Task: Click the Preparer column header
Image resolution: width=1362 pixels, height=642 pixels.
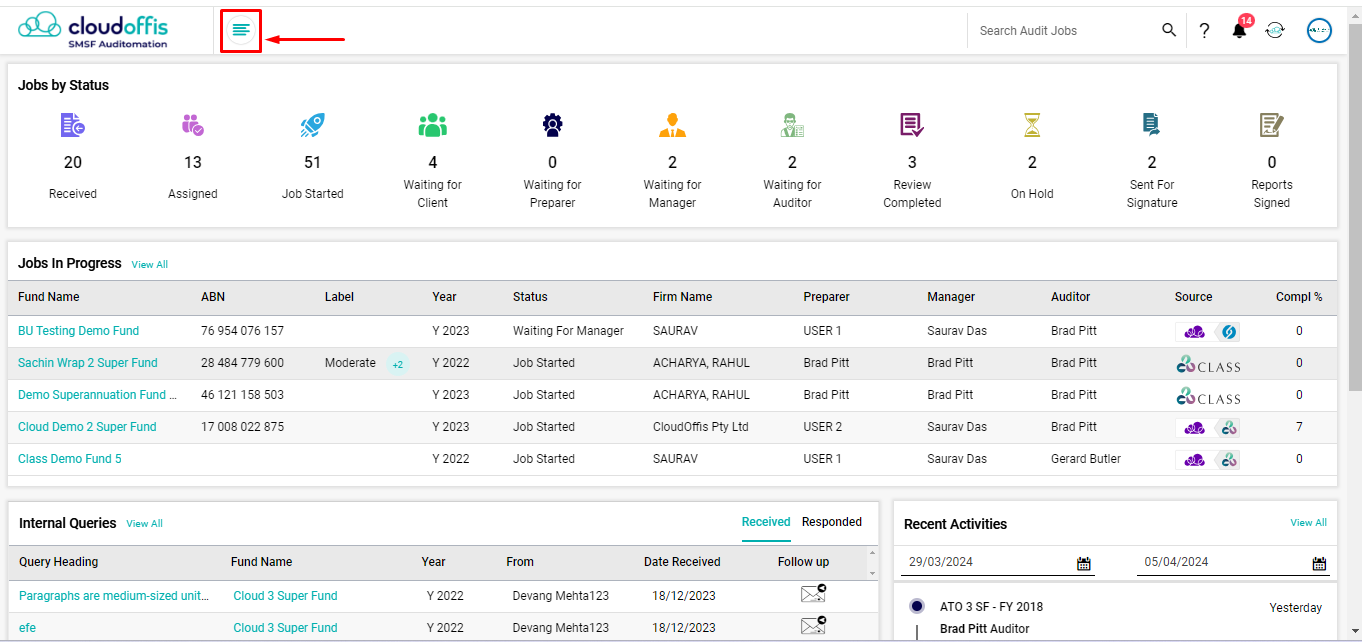Action: coord(826,297)
